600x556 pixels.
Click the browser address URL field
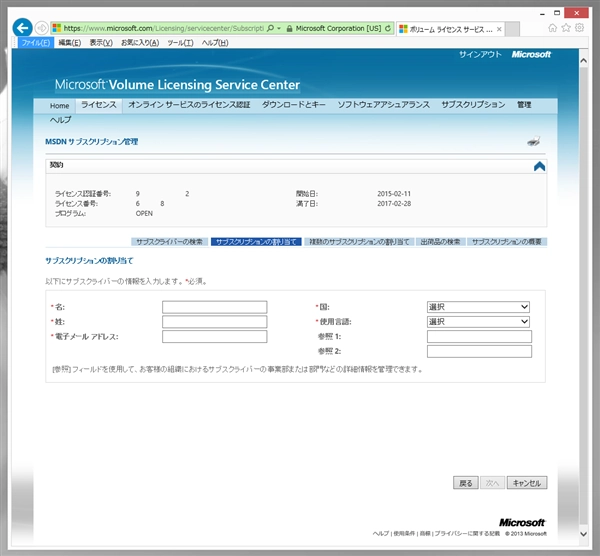[x=163, y=28]
